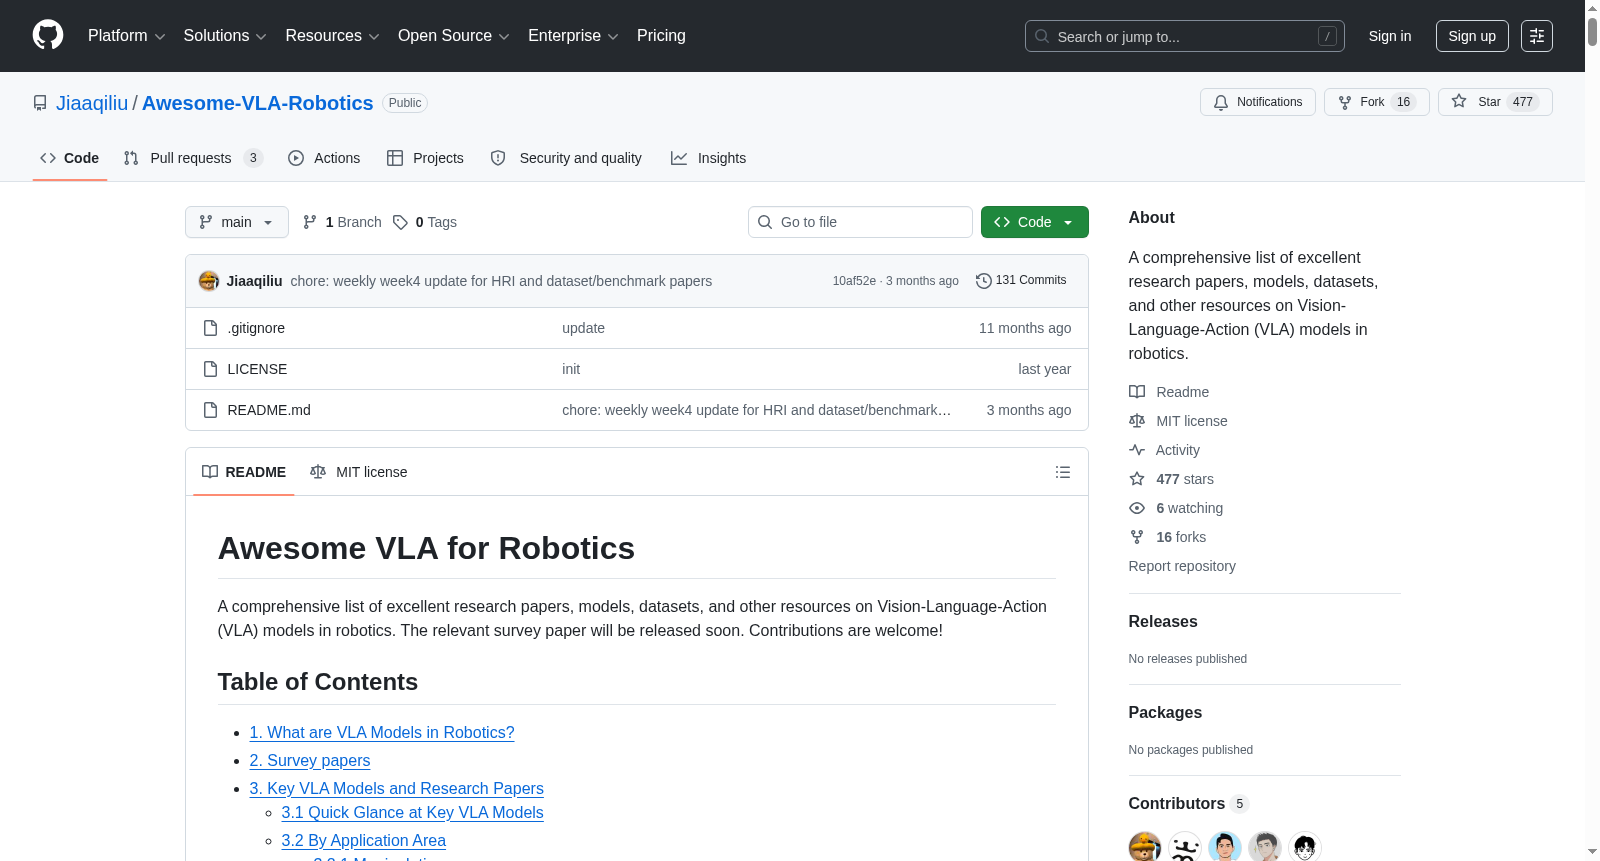
Task: Open the command palette icon beside Sign up
Action: (x=1537, y=36)
